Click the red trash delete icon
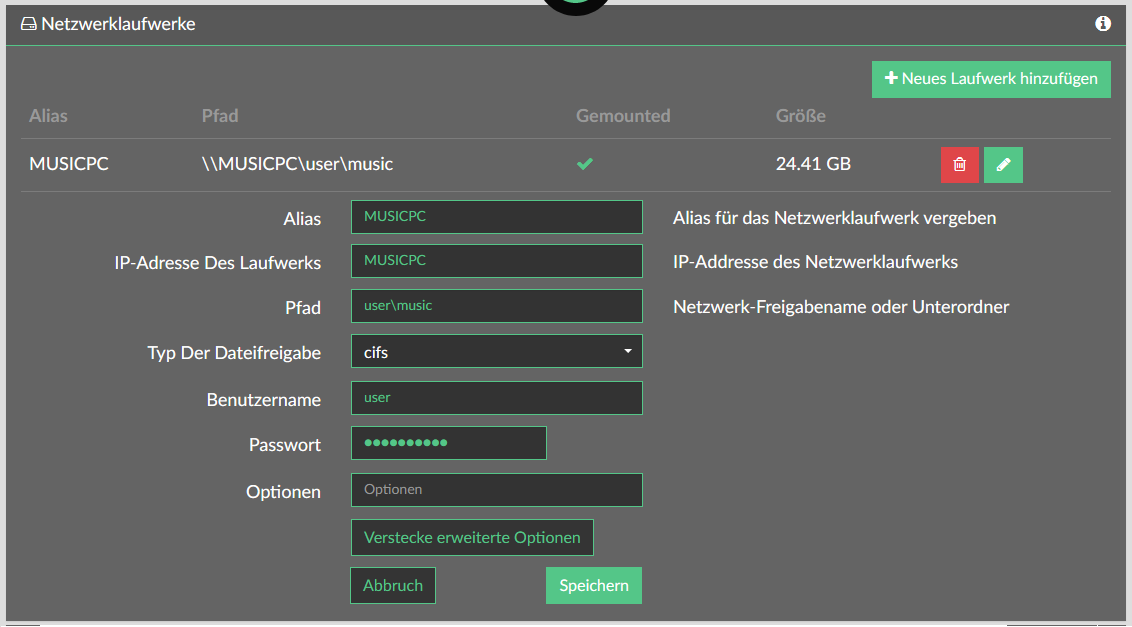This screenshot has height=627, width=1132. [959, 165]
